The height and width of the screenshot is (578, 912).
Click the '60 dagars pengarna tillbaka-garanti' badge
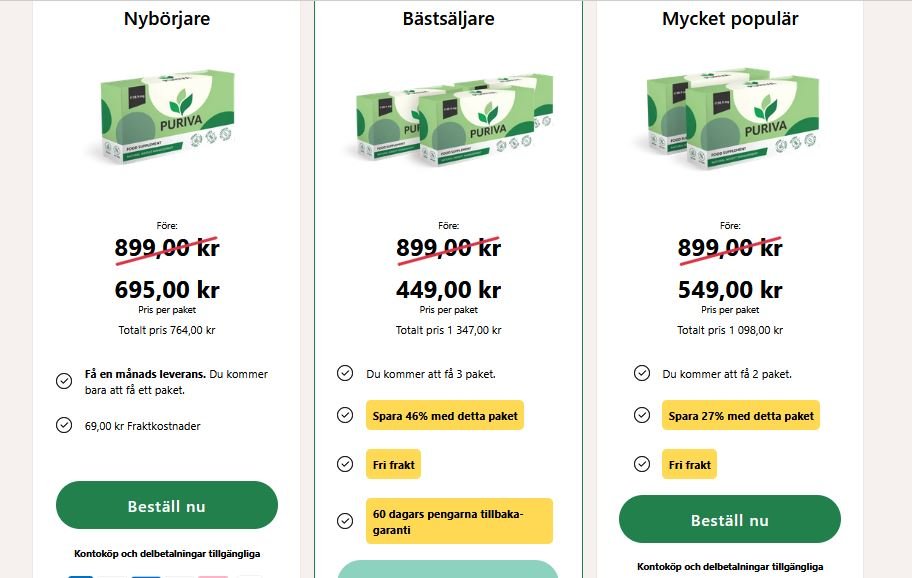[x=459, y=522]
